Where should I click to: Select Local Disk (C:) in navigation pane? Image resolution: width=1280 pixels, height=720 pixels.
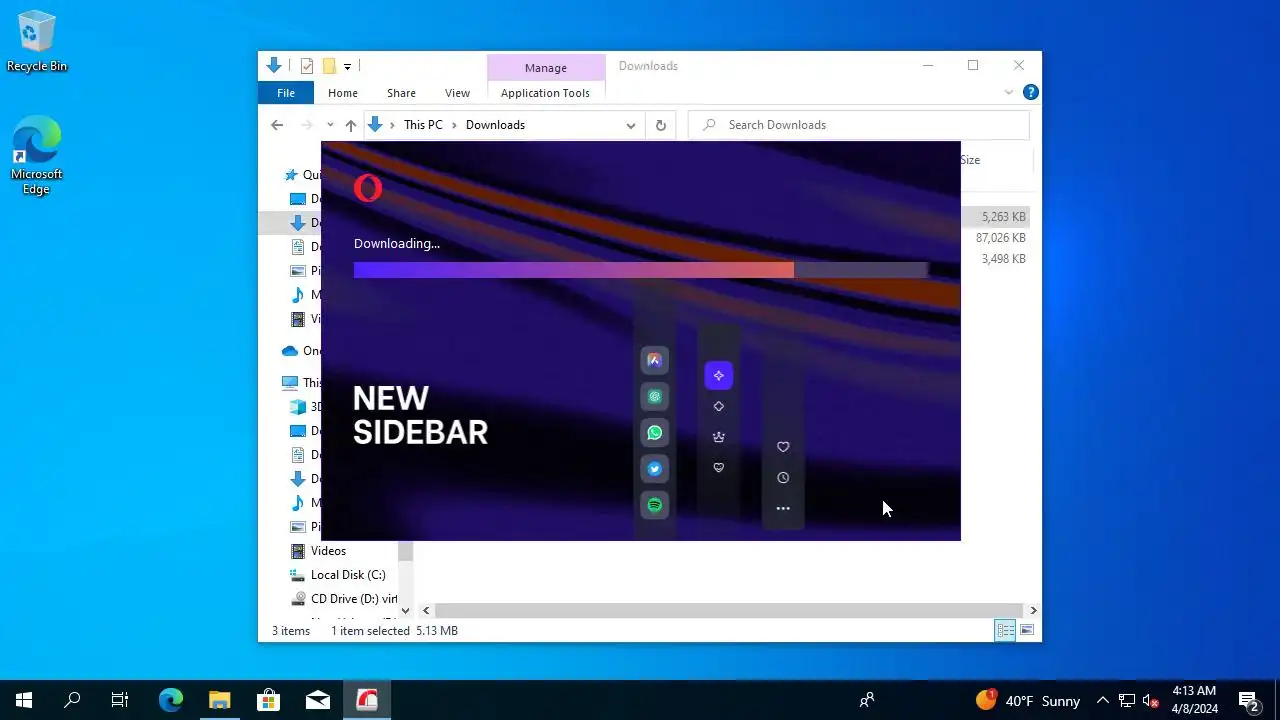348,575
